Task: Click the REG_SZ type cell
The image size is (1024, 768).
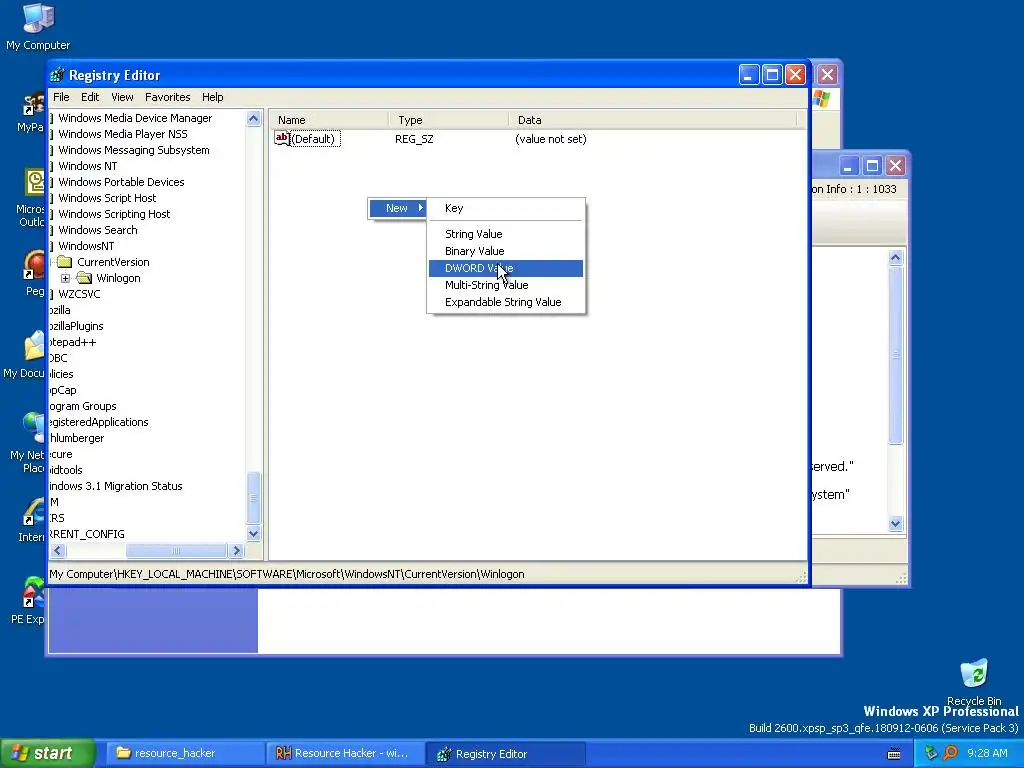Action: (x=414, y=139)
